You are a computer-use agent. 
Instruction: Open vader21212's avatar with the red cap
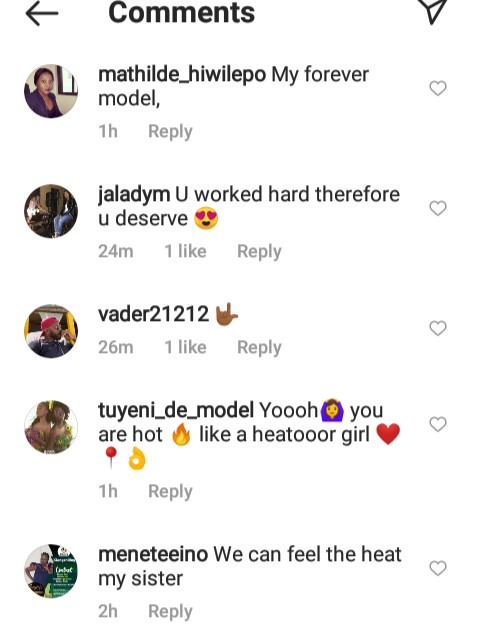(x=51, y=331)
